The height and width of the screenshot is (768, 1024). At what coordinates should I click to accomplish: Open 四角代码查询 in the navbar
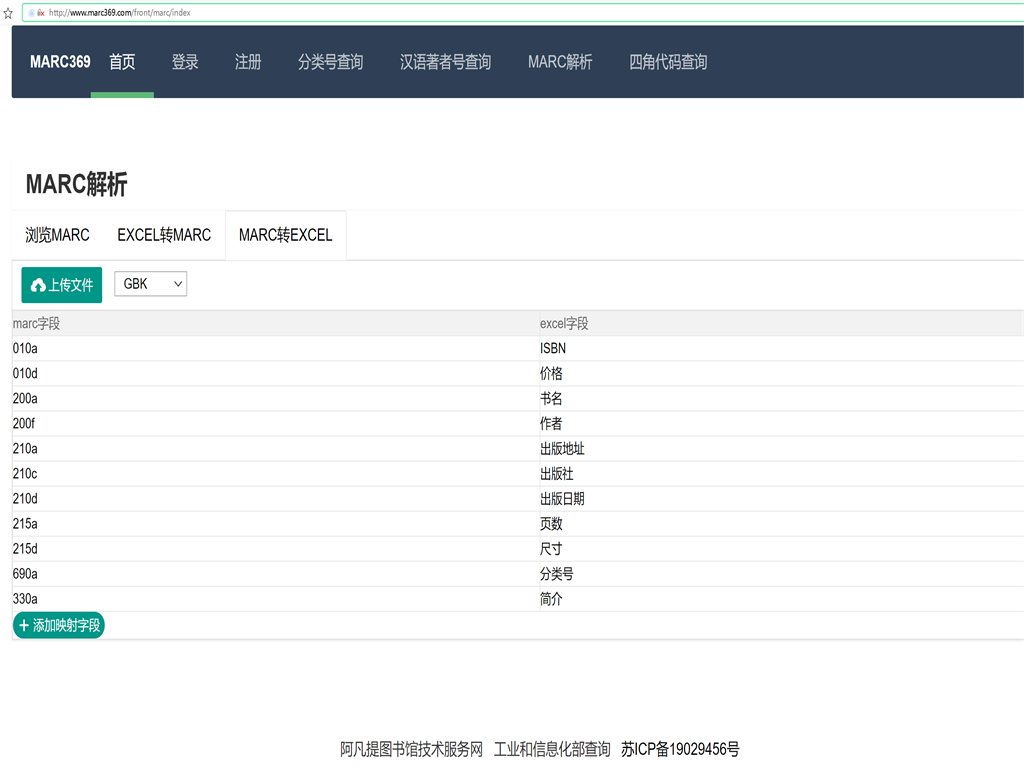(668, 62)
